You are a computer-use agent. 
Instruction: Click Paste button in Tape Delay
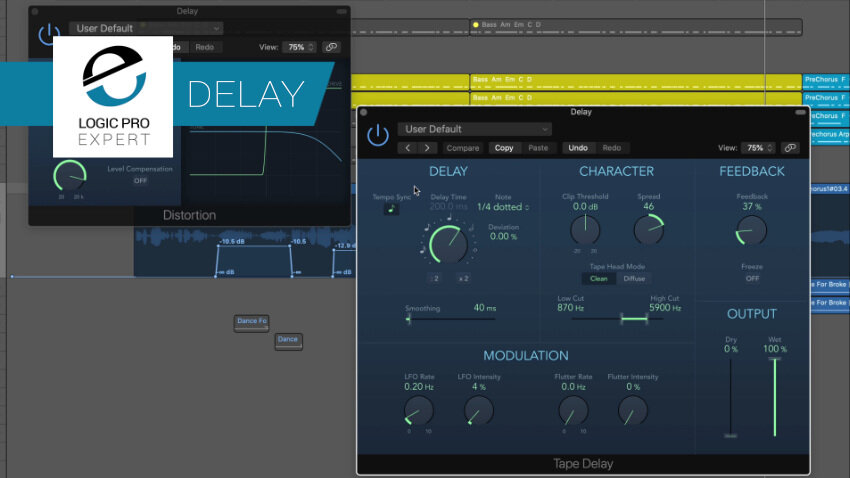click(x=538, y=148)
